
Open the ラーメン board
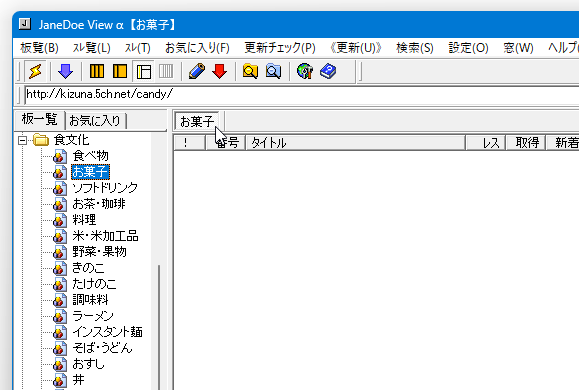pyautogui.click(x=93, y=316)
